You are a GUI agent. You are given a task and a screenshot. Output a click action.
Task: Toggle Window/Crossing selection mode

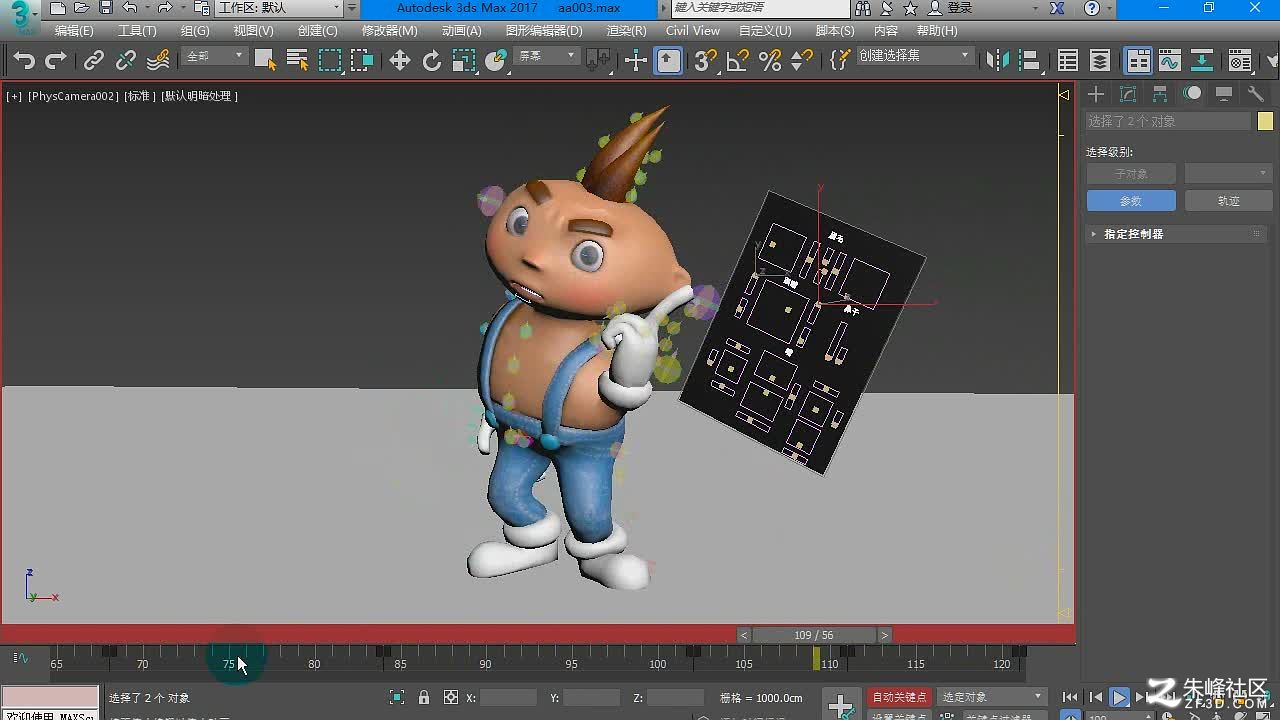coord(362,60)
